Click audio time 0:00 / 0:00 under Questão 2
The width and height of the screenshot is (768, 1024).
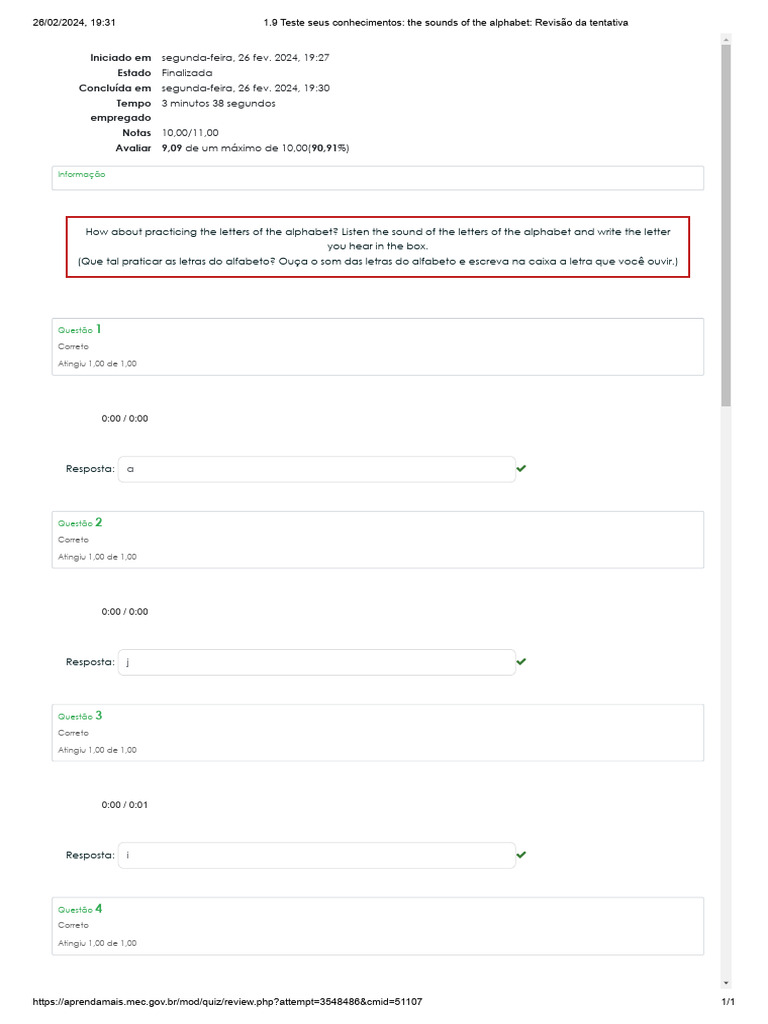click(125, 612)
